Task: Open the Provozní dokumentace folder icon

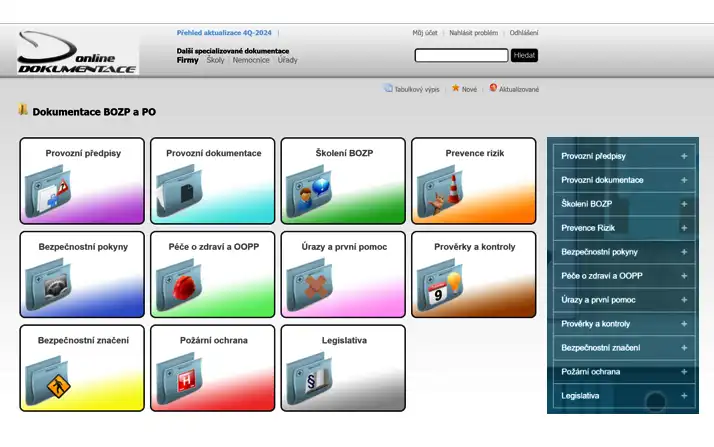Action: pos(178,192)
